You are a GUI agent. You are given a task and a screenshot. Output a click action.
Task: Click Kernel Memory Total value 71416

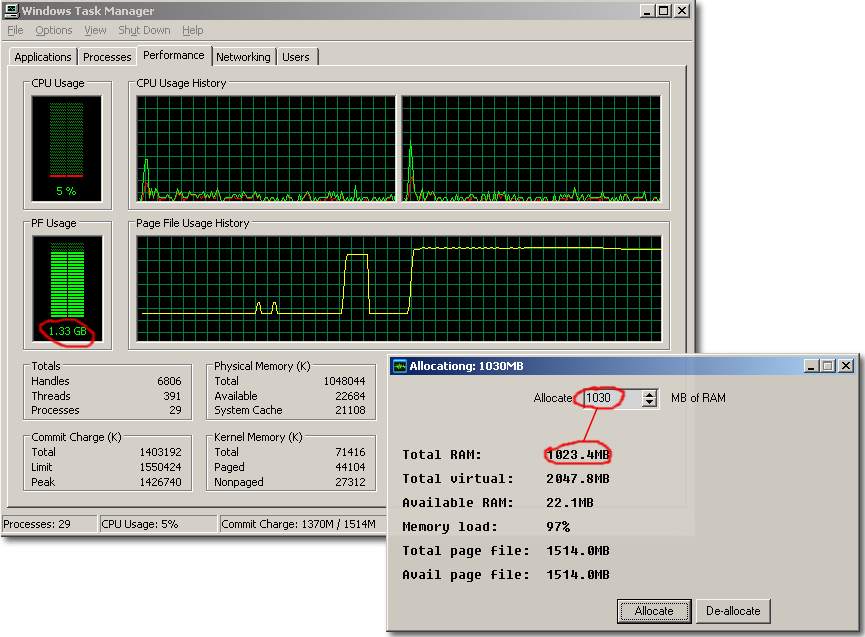click(x=350, y=452)
